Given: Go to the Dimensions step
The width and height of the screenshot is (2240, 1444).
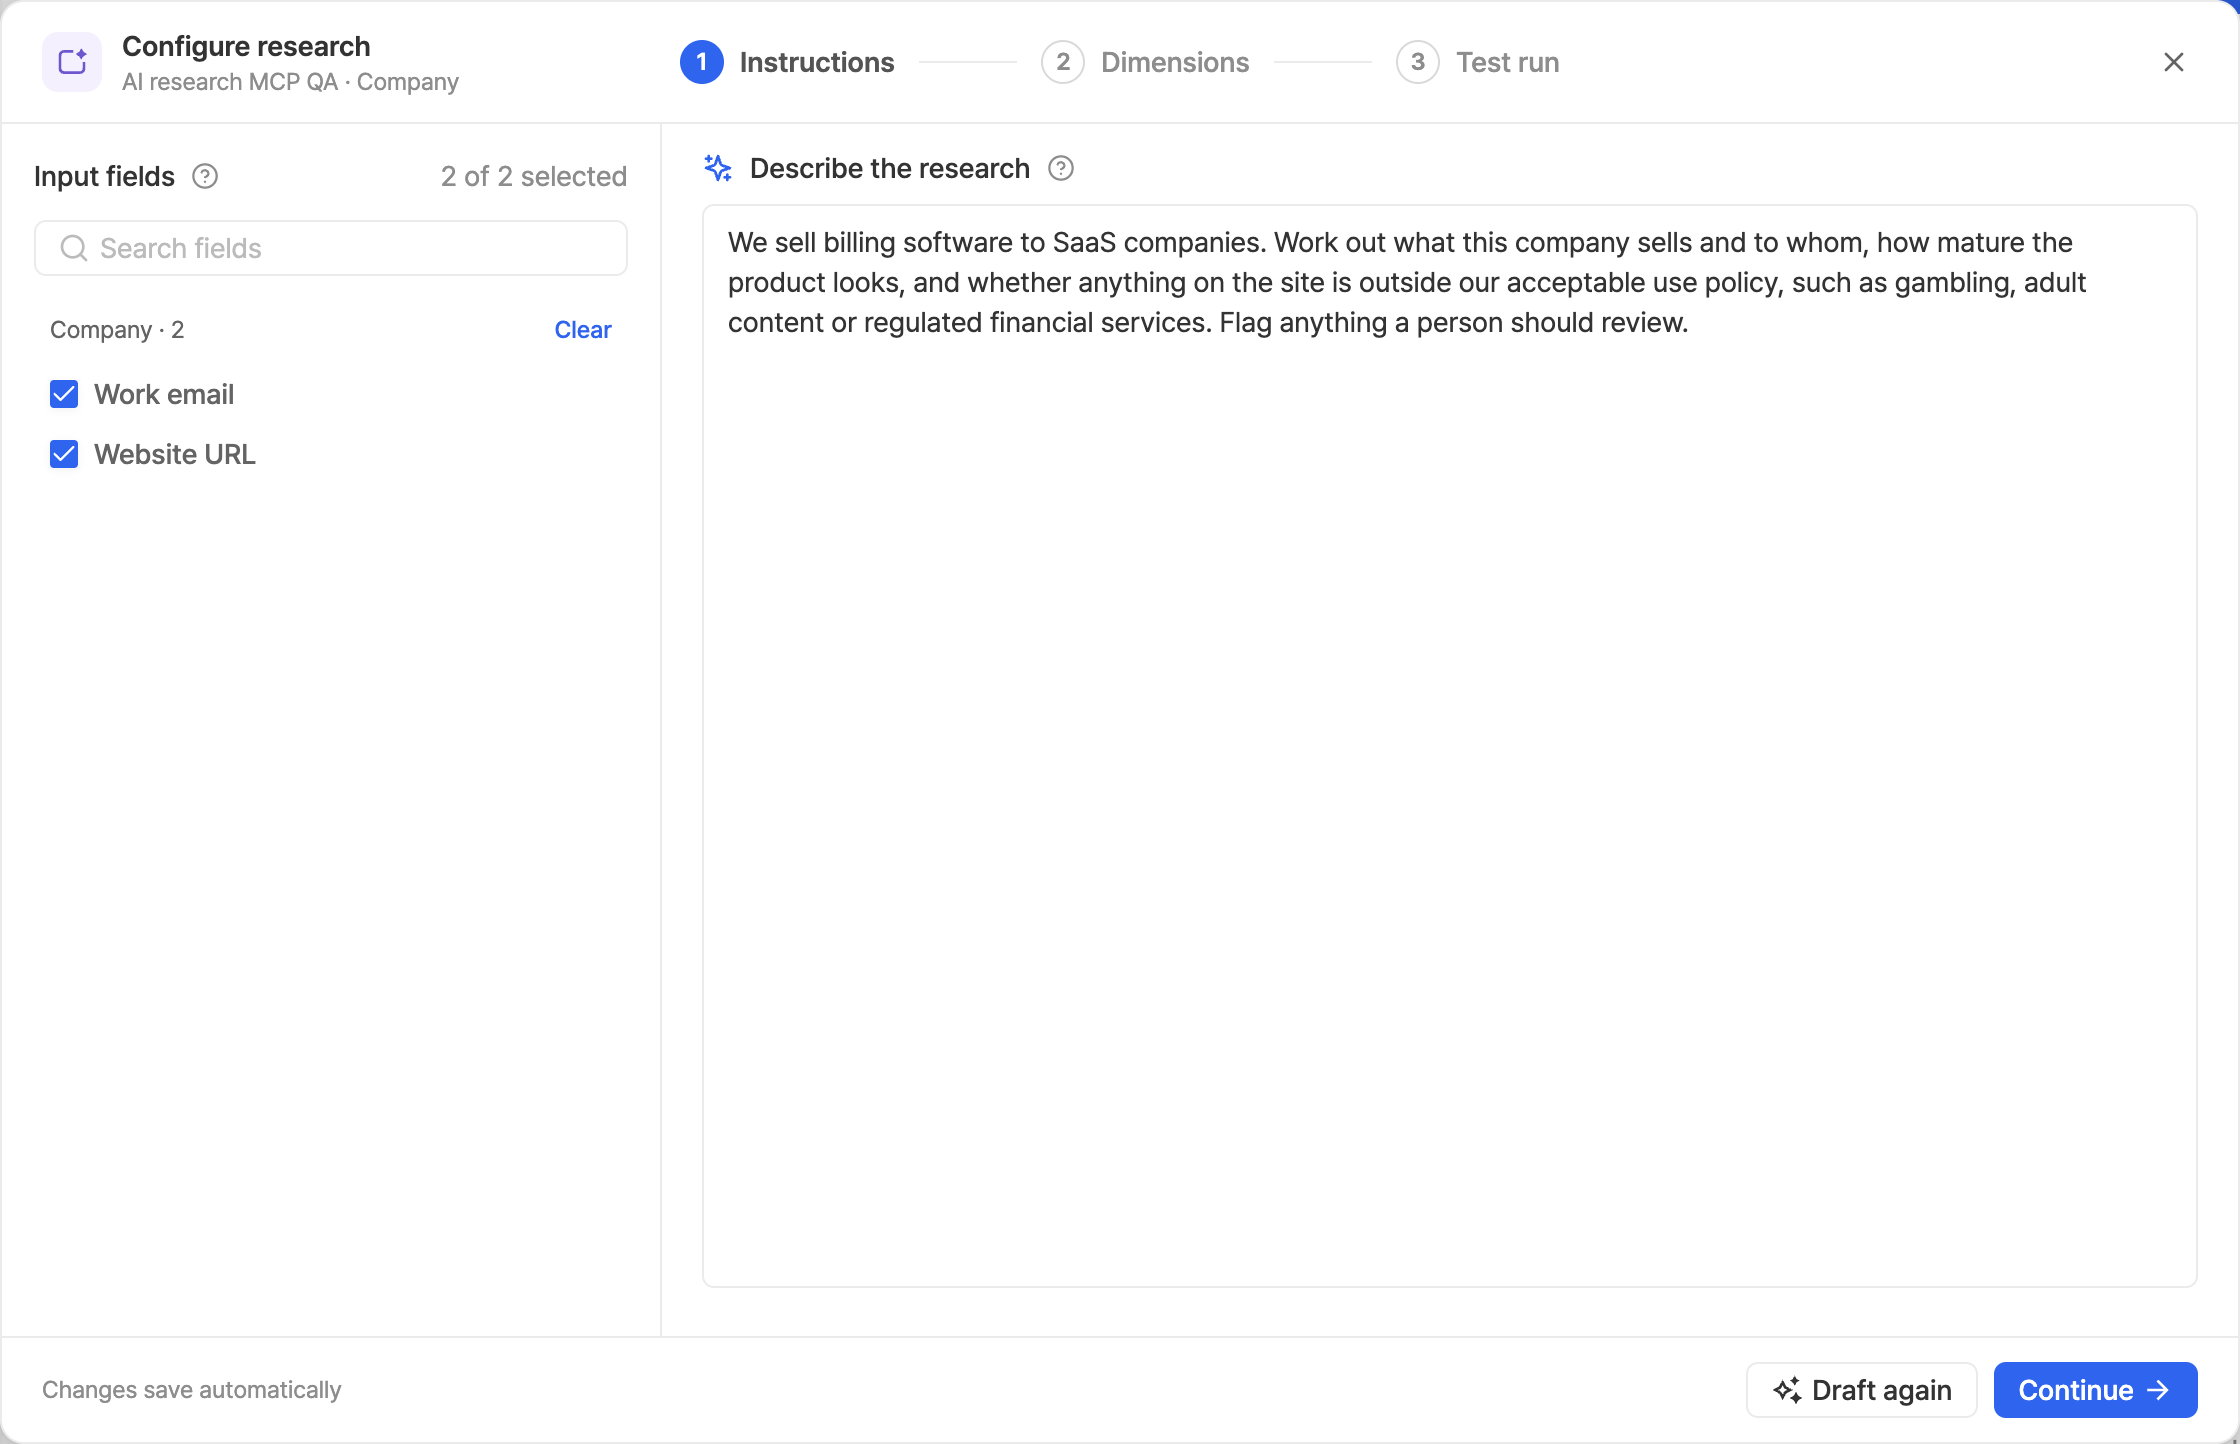Looking at the screenshot, I should 1145,62.
